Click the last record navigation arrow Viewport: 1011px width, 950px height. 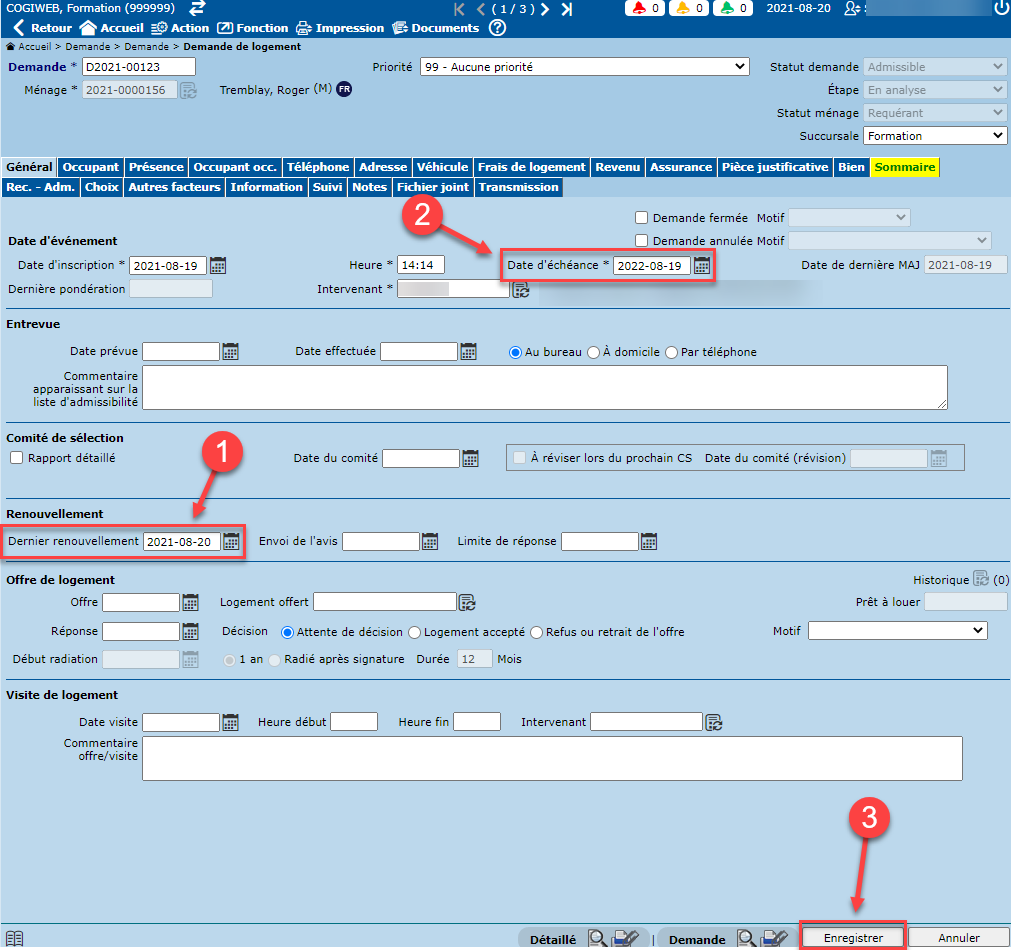click(567, 9)
